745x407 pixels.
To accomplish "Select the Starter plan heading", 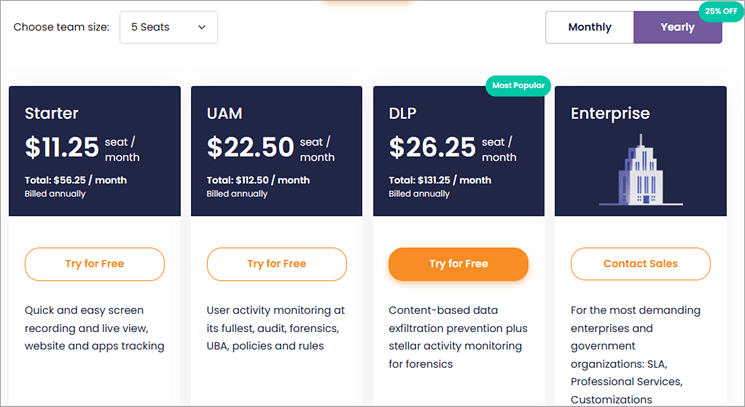I will click(51, 114).
